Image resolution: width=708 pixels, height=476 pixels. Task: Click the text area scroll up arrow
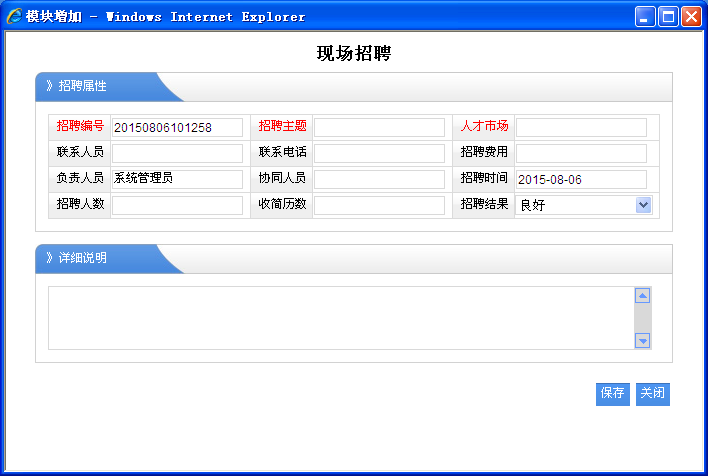[643, 295]
